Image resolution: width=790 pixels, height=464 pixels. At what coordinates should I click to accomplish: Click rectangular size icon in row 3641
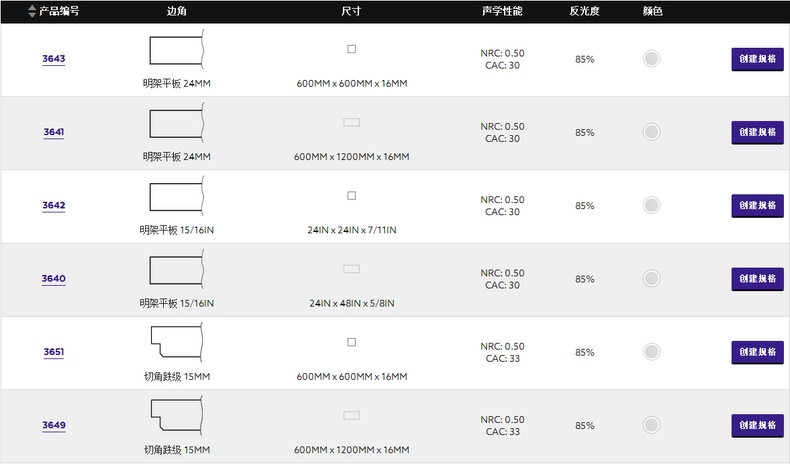point(351,122)
